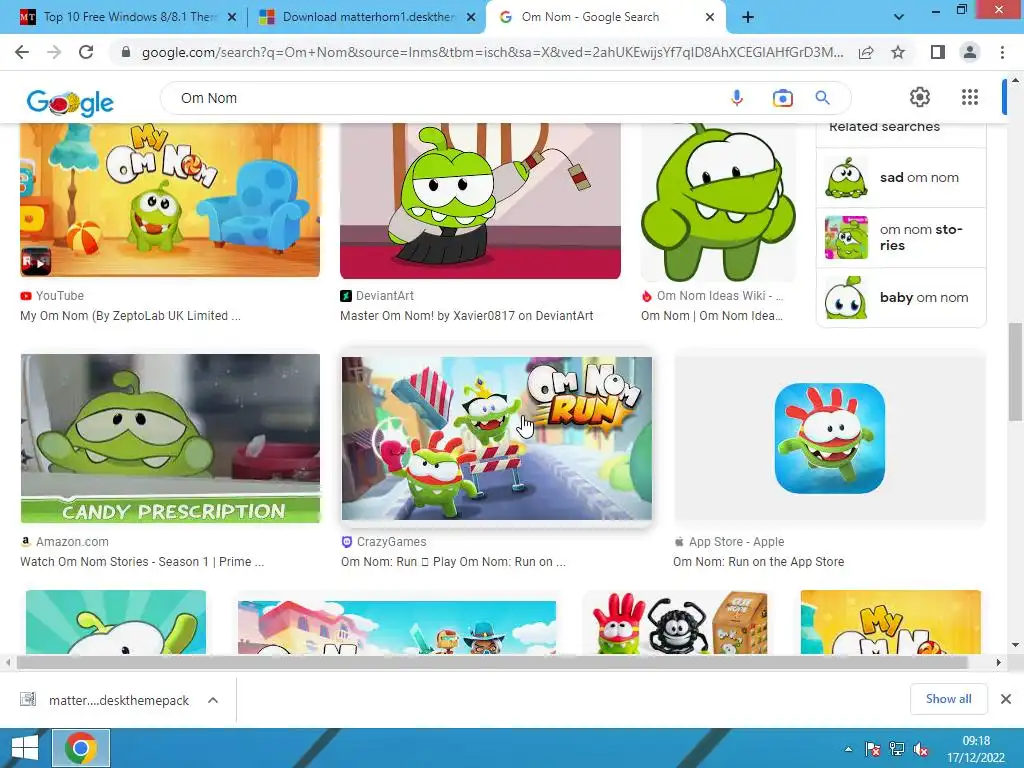This screenshot has width=1024, height=768.
Task: Click the vertical page scrollbar thumb
Action: (1015, 372)
